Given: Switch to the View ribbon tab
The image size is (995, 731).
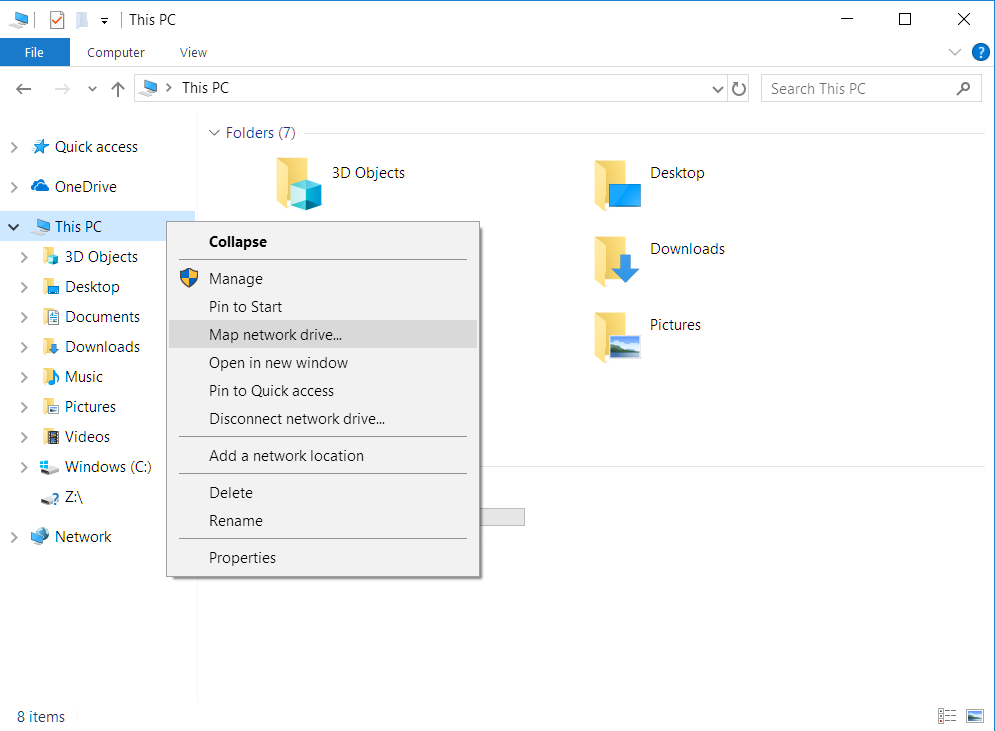Looking at the screenshot, I should [192, 52].
